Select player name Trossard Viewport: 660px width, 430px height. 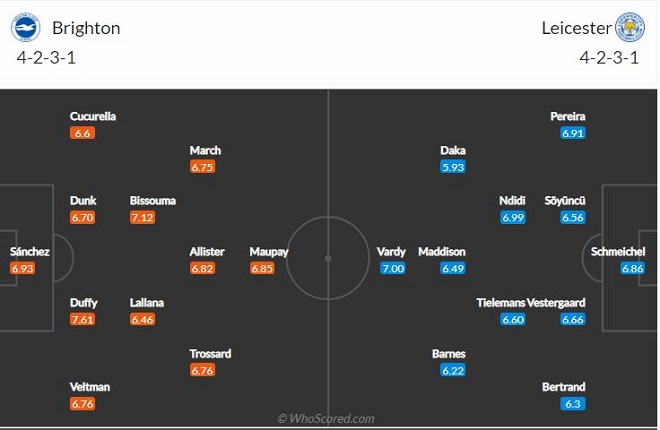(x=210, y=353)
